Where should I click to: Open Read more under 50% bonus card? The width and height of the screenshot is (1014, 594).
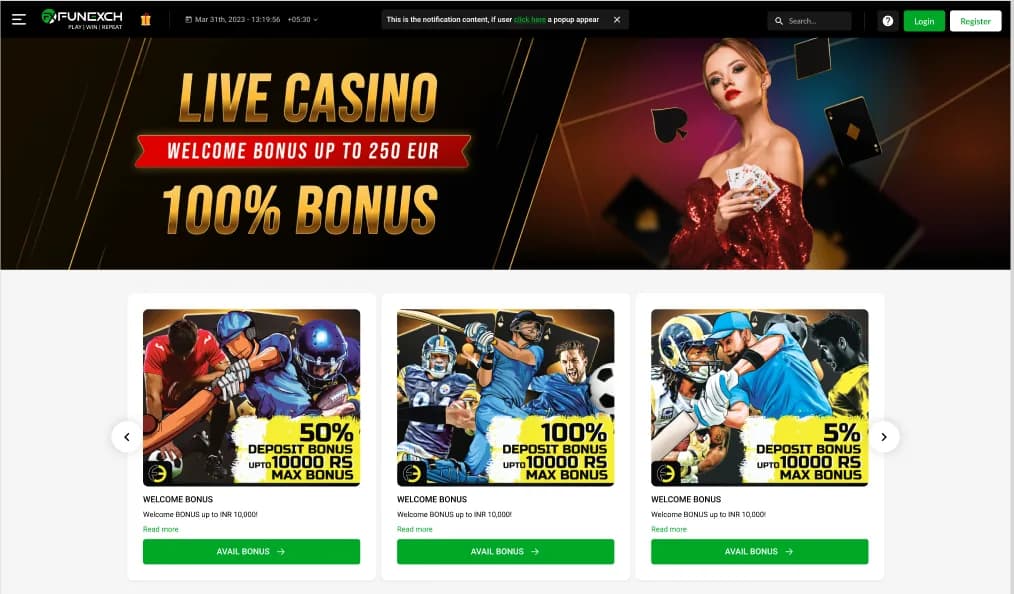[x=160, y=529]
